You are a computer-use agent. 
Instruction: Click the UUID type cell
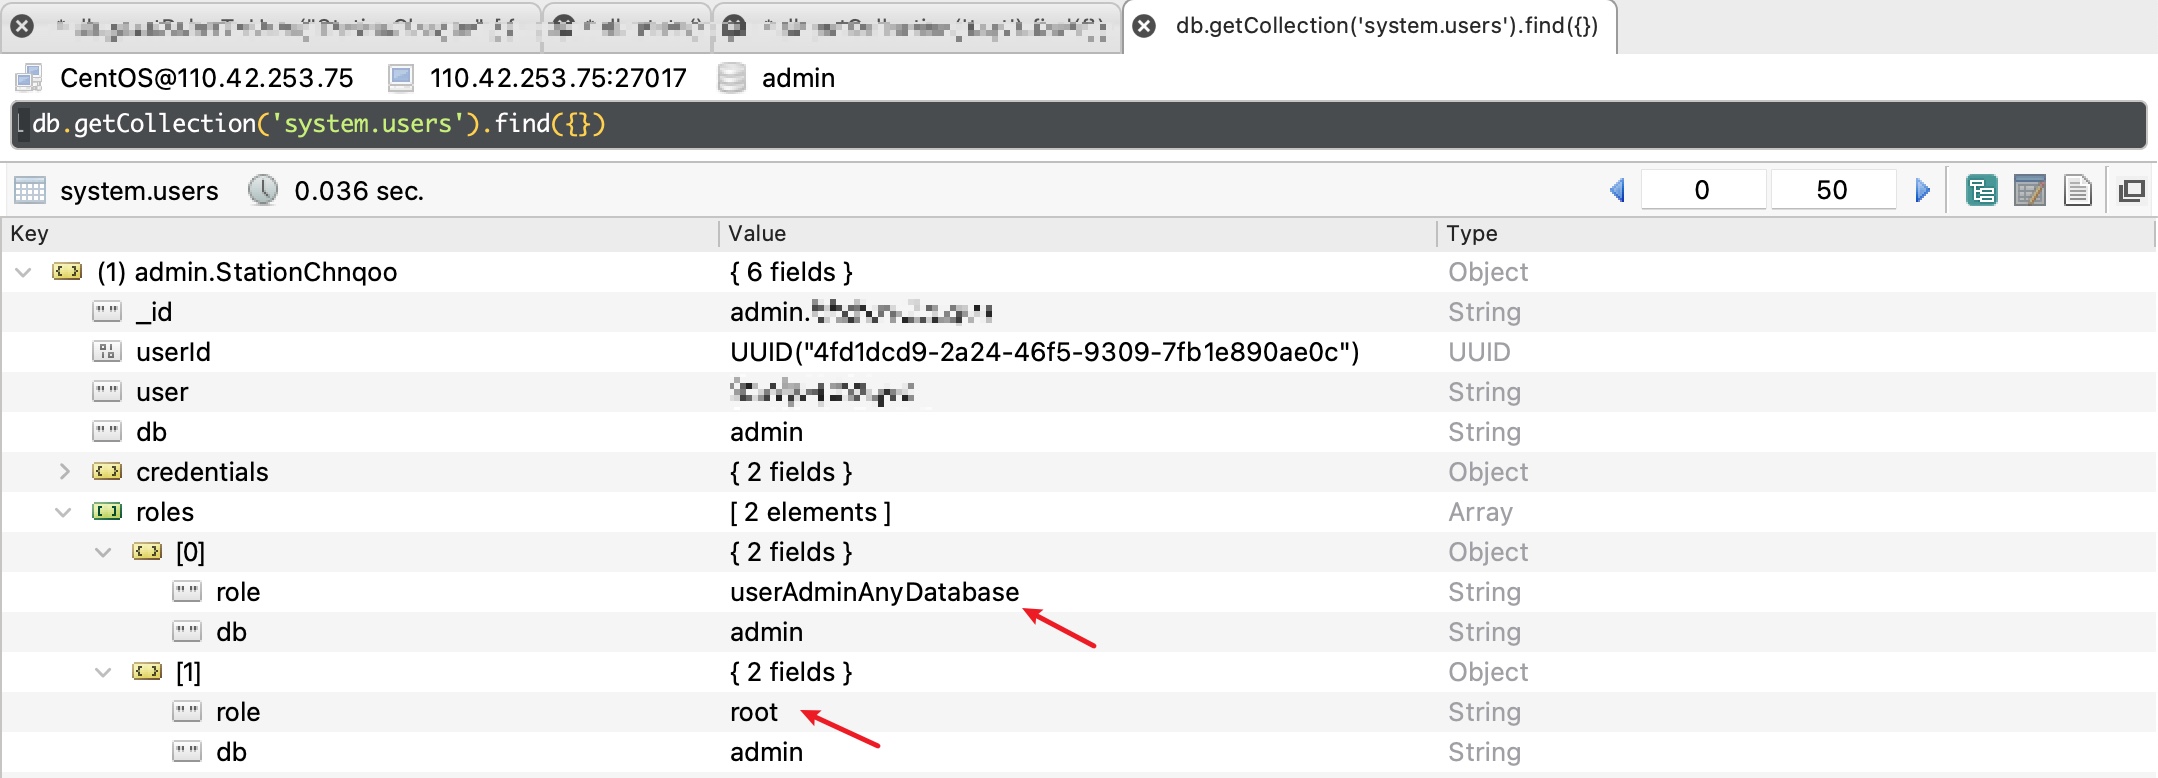pos(1479,352)
